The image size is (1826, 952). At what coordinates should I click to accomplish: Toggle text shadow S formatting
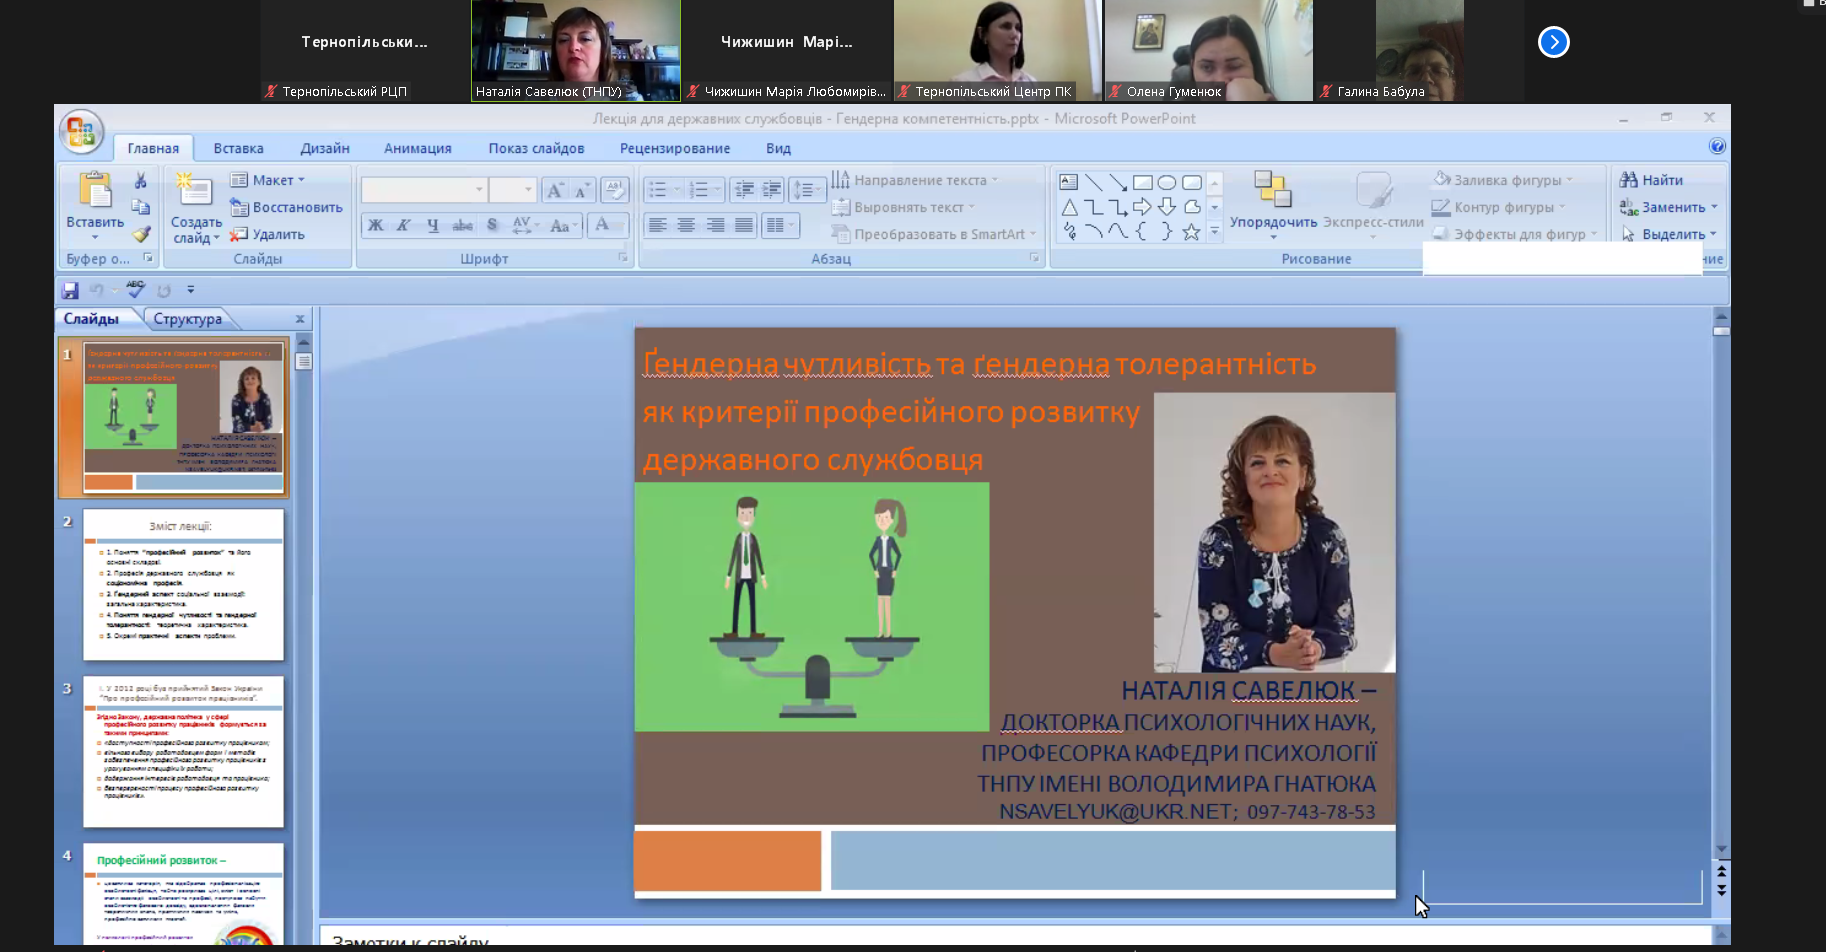[x=492, y=225]
